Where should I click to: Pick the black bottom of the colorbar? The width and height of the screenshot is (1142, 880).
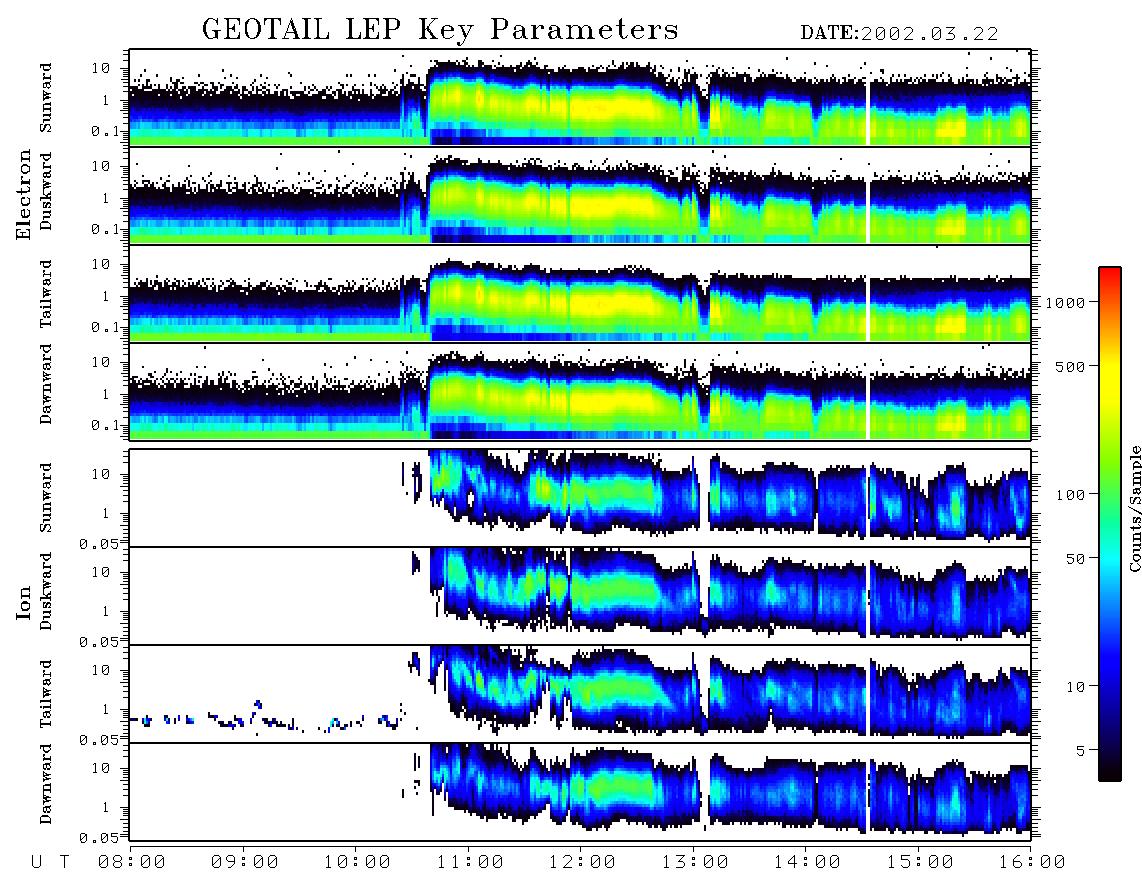click(1109, 774)
